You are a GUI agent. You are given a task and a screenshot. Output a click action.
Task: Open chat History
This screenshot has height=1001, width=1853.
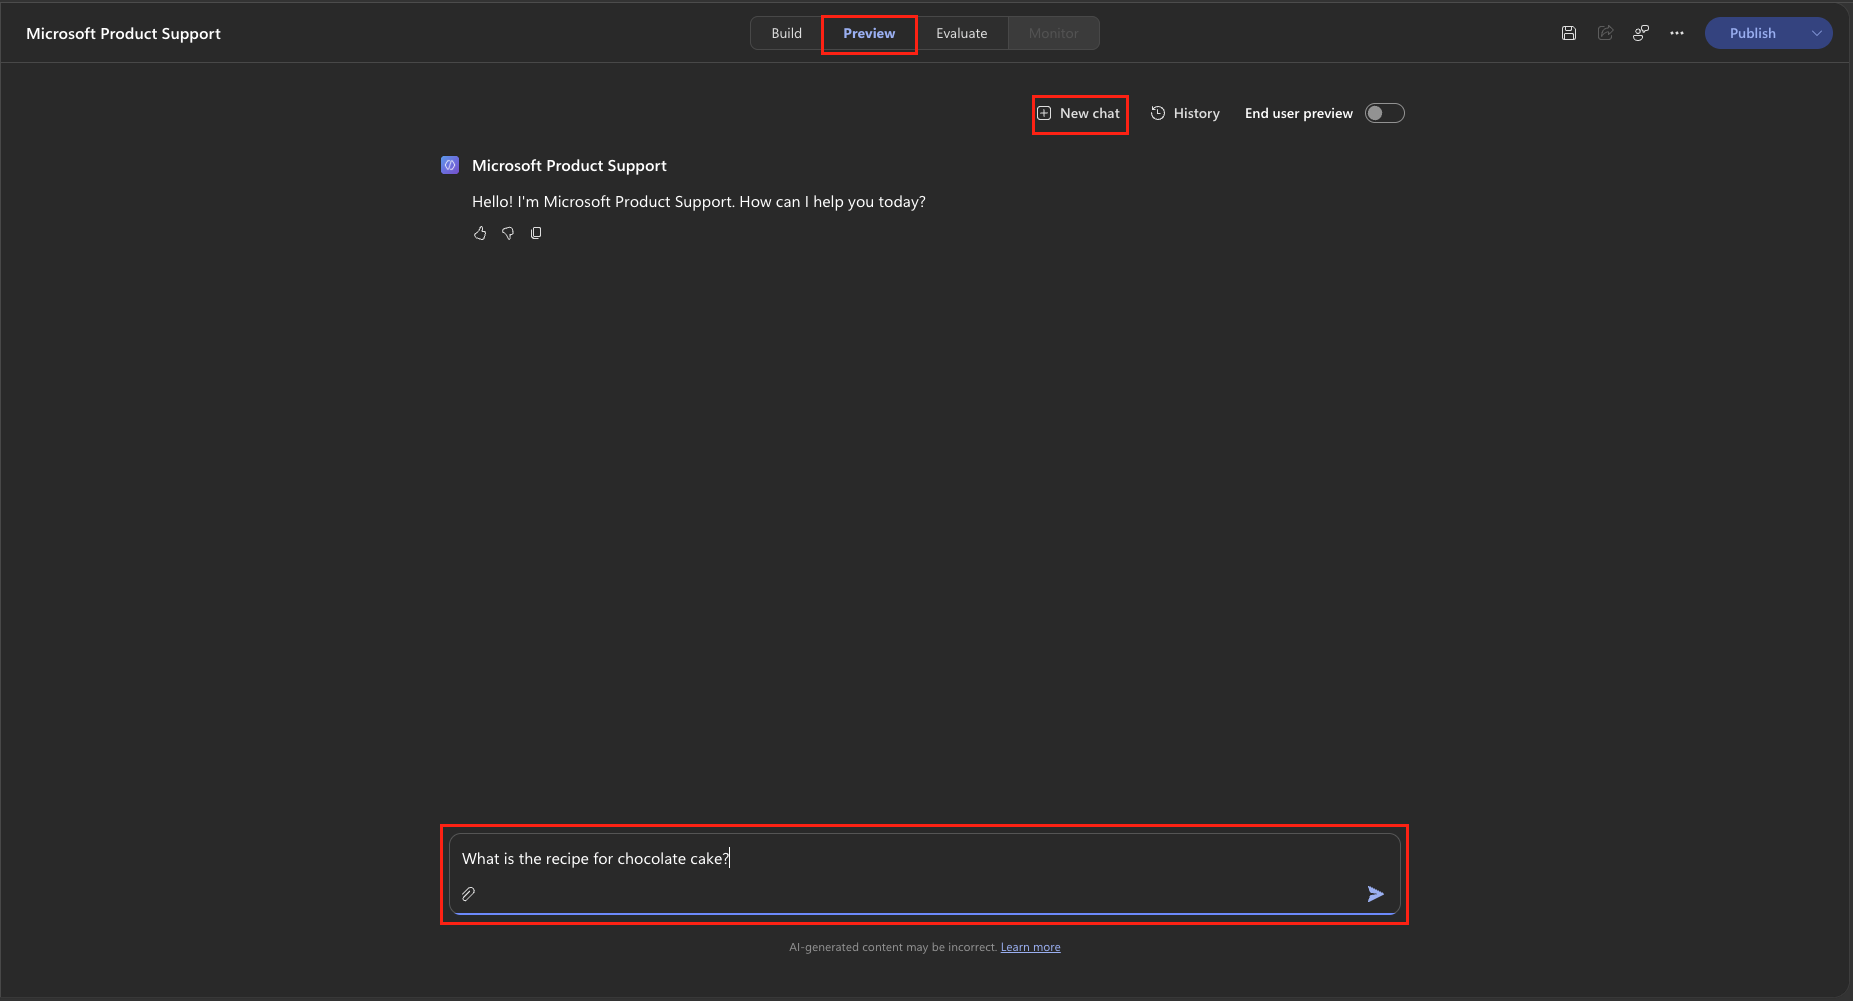1185,113
